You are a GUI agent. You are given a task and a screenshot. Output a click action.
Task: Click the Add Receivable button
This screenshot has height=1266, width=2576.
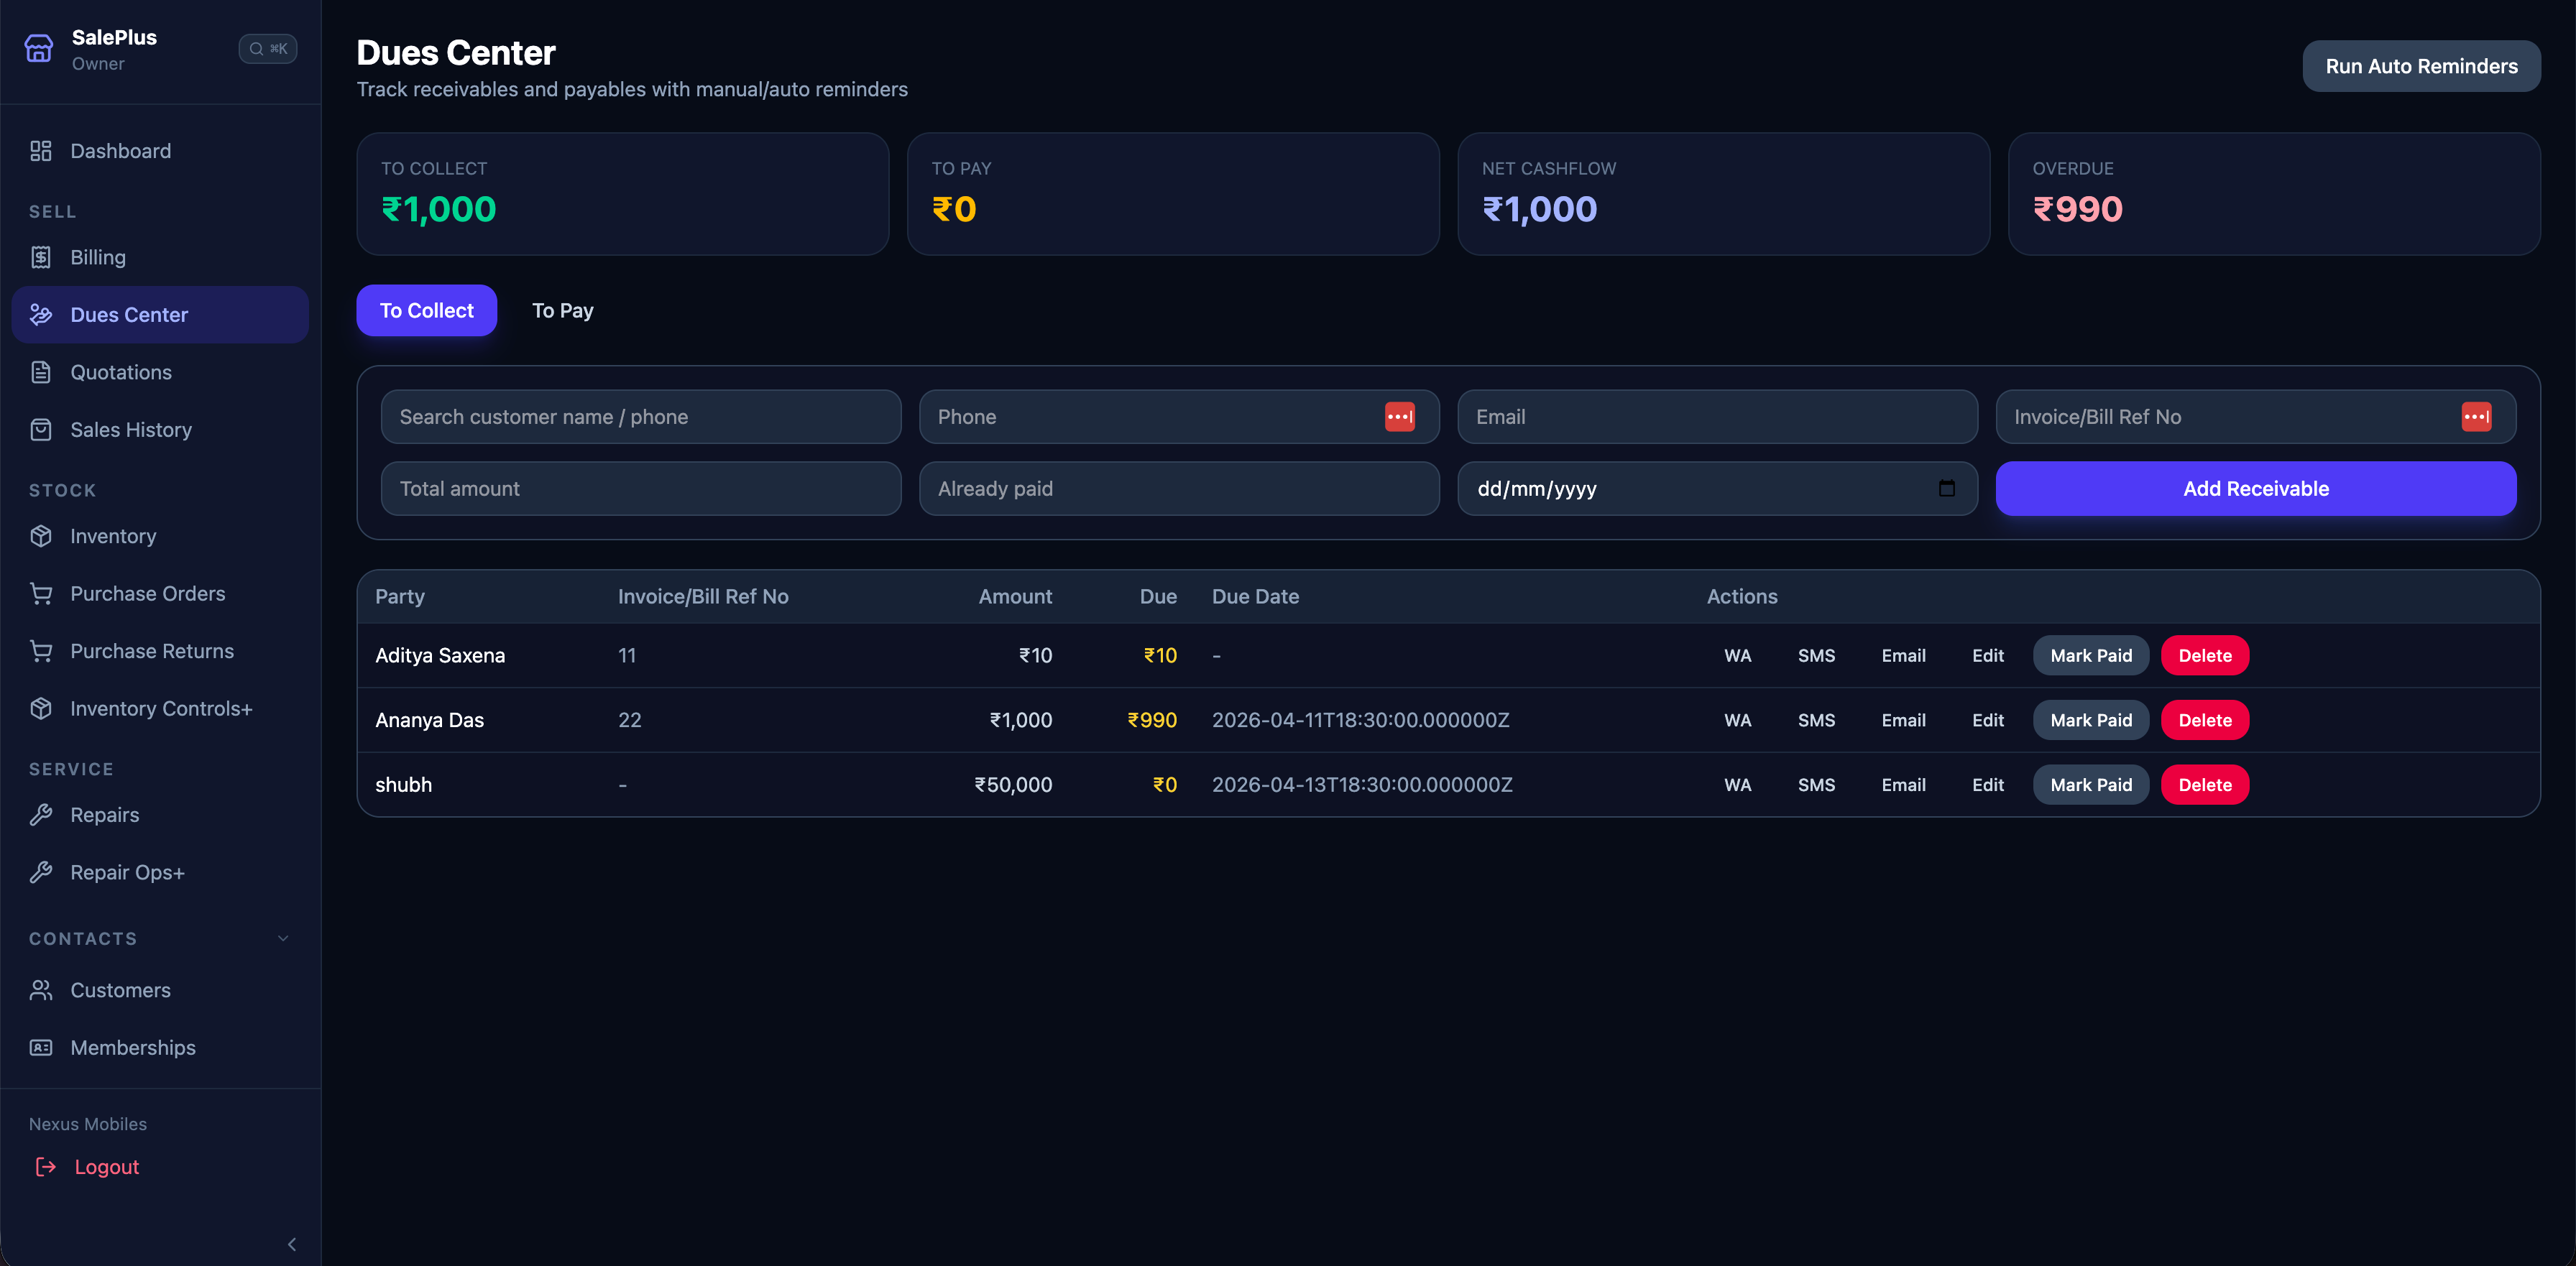2255,489
